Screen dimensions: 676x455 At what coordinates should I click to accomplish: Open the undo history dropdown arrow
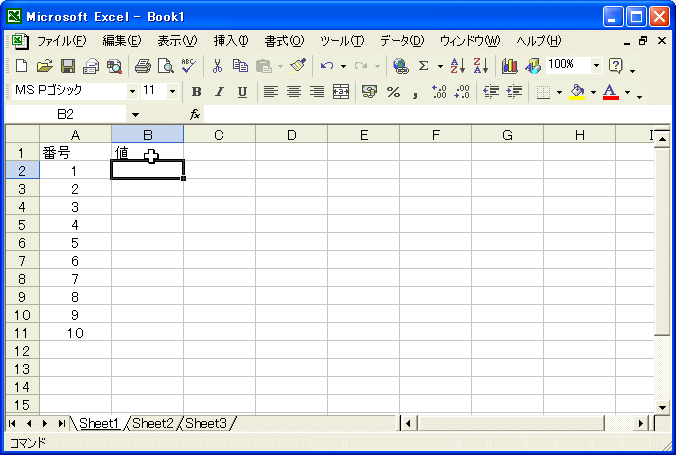(x=344, y=66)
